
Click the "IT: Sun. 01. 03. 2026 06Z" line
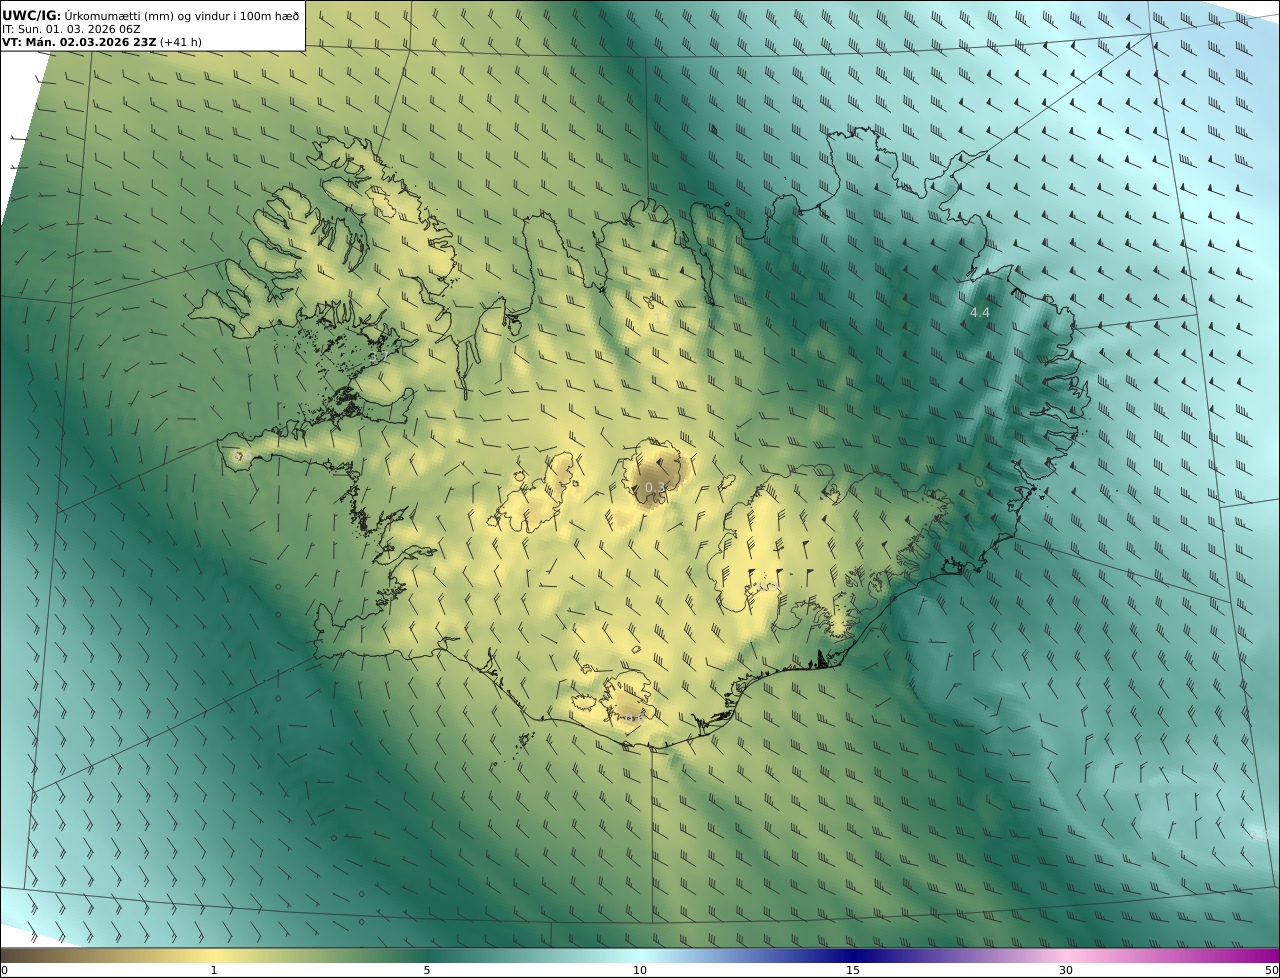71,29
